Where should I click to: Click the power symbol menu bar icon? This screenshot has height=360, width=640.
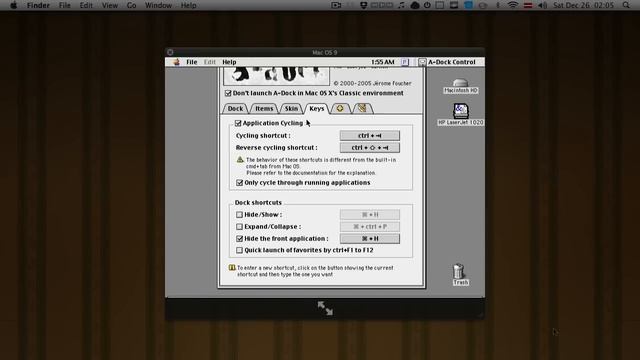[x=427, y=5]
